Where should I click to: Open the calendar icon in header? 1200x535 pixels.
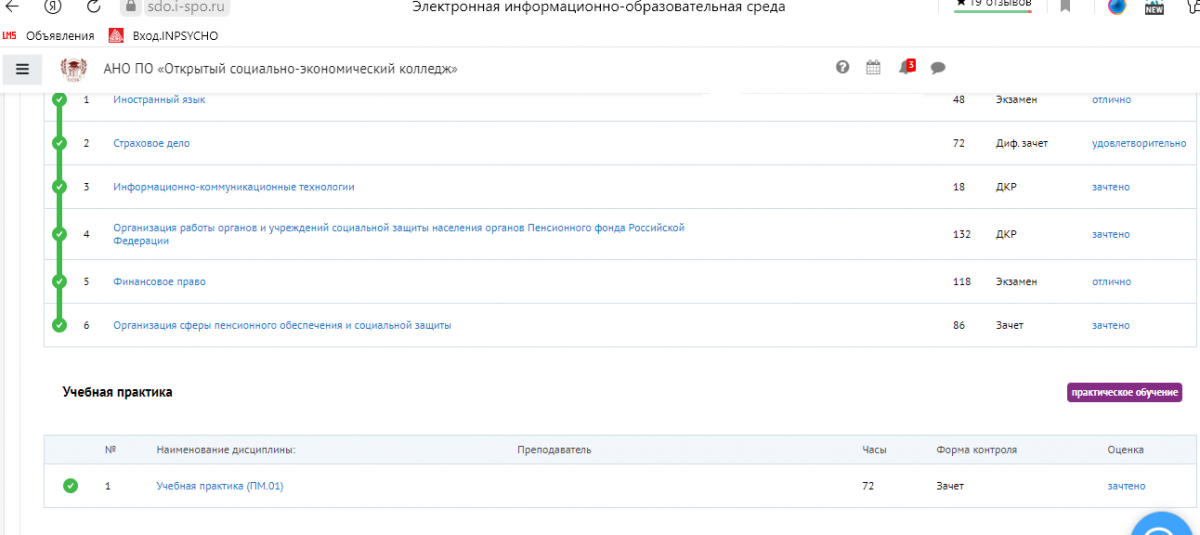pyautogui.click(x=873, y=67)
